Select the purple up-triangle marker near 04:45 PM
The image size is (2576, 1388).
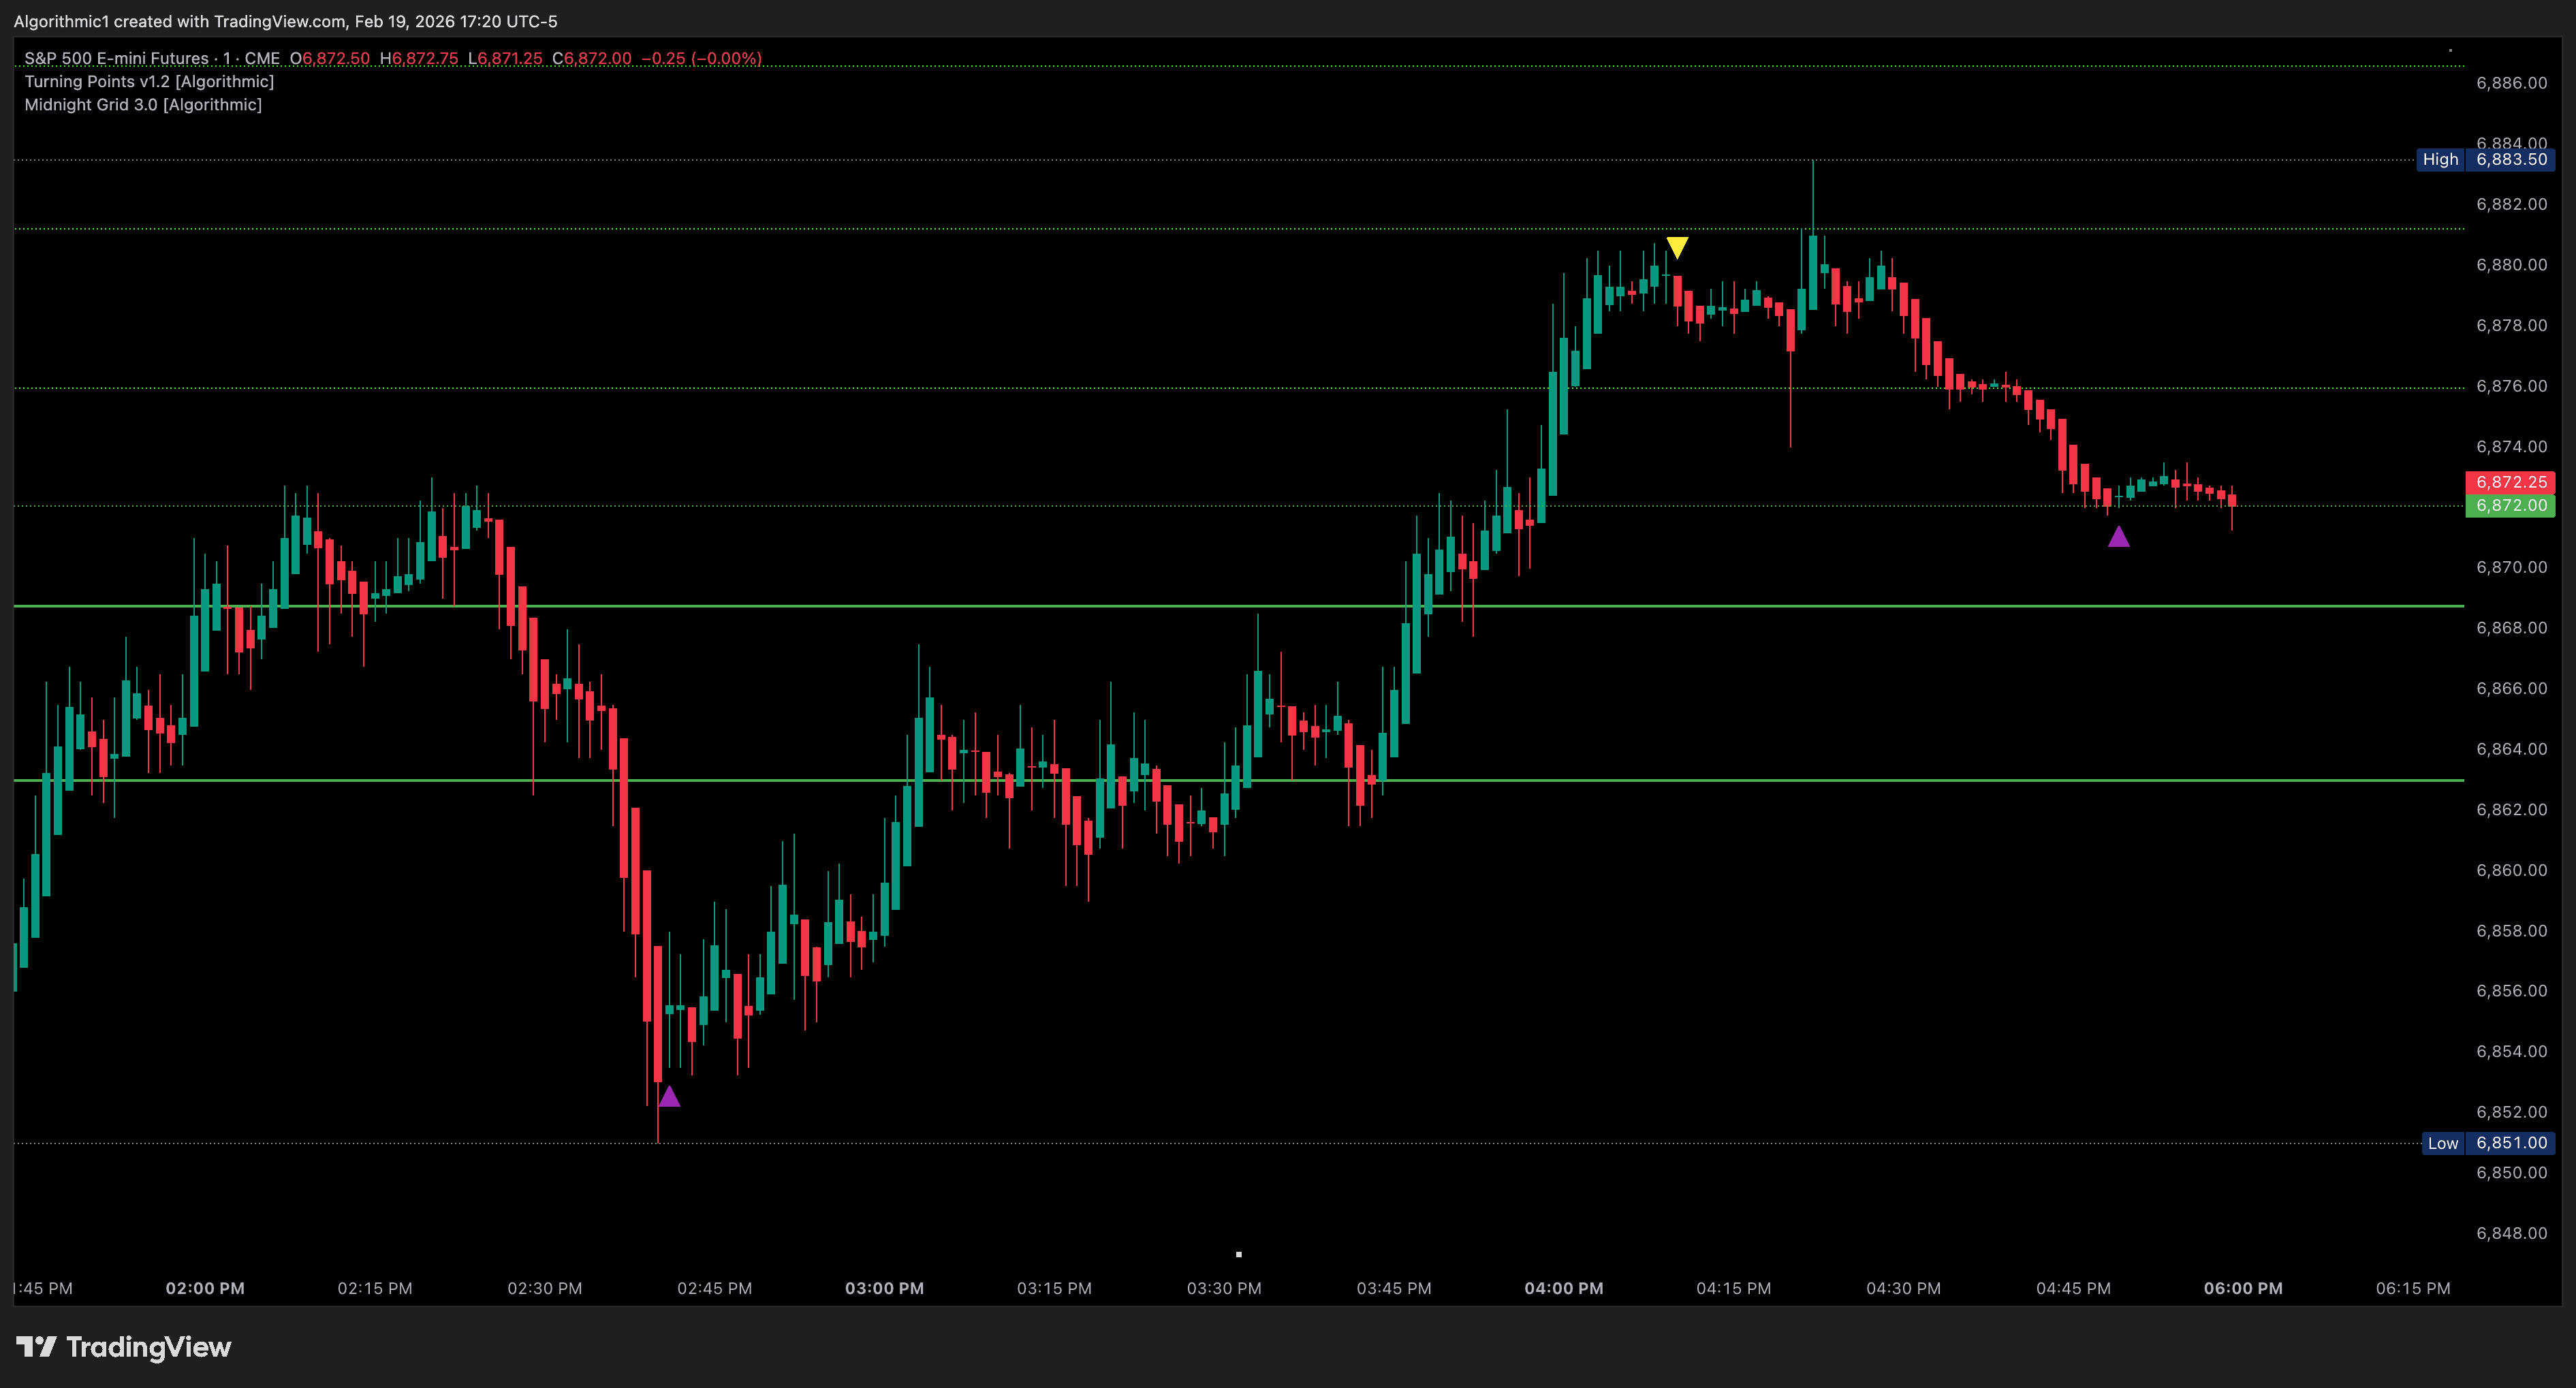click(x=2119, y=538)
